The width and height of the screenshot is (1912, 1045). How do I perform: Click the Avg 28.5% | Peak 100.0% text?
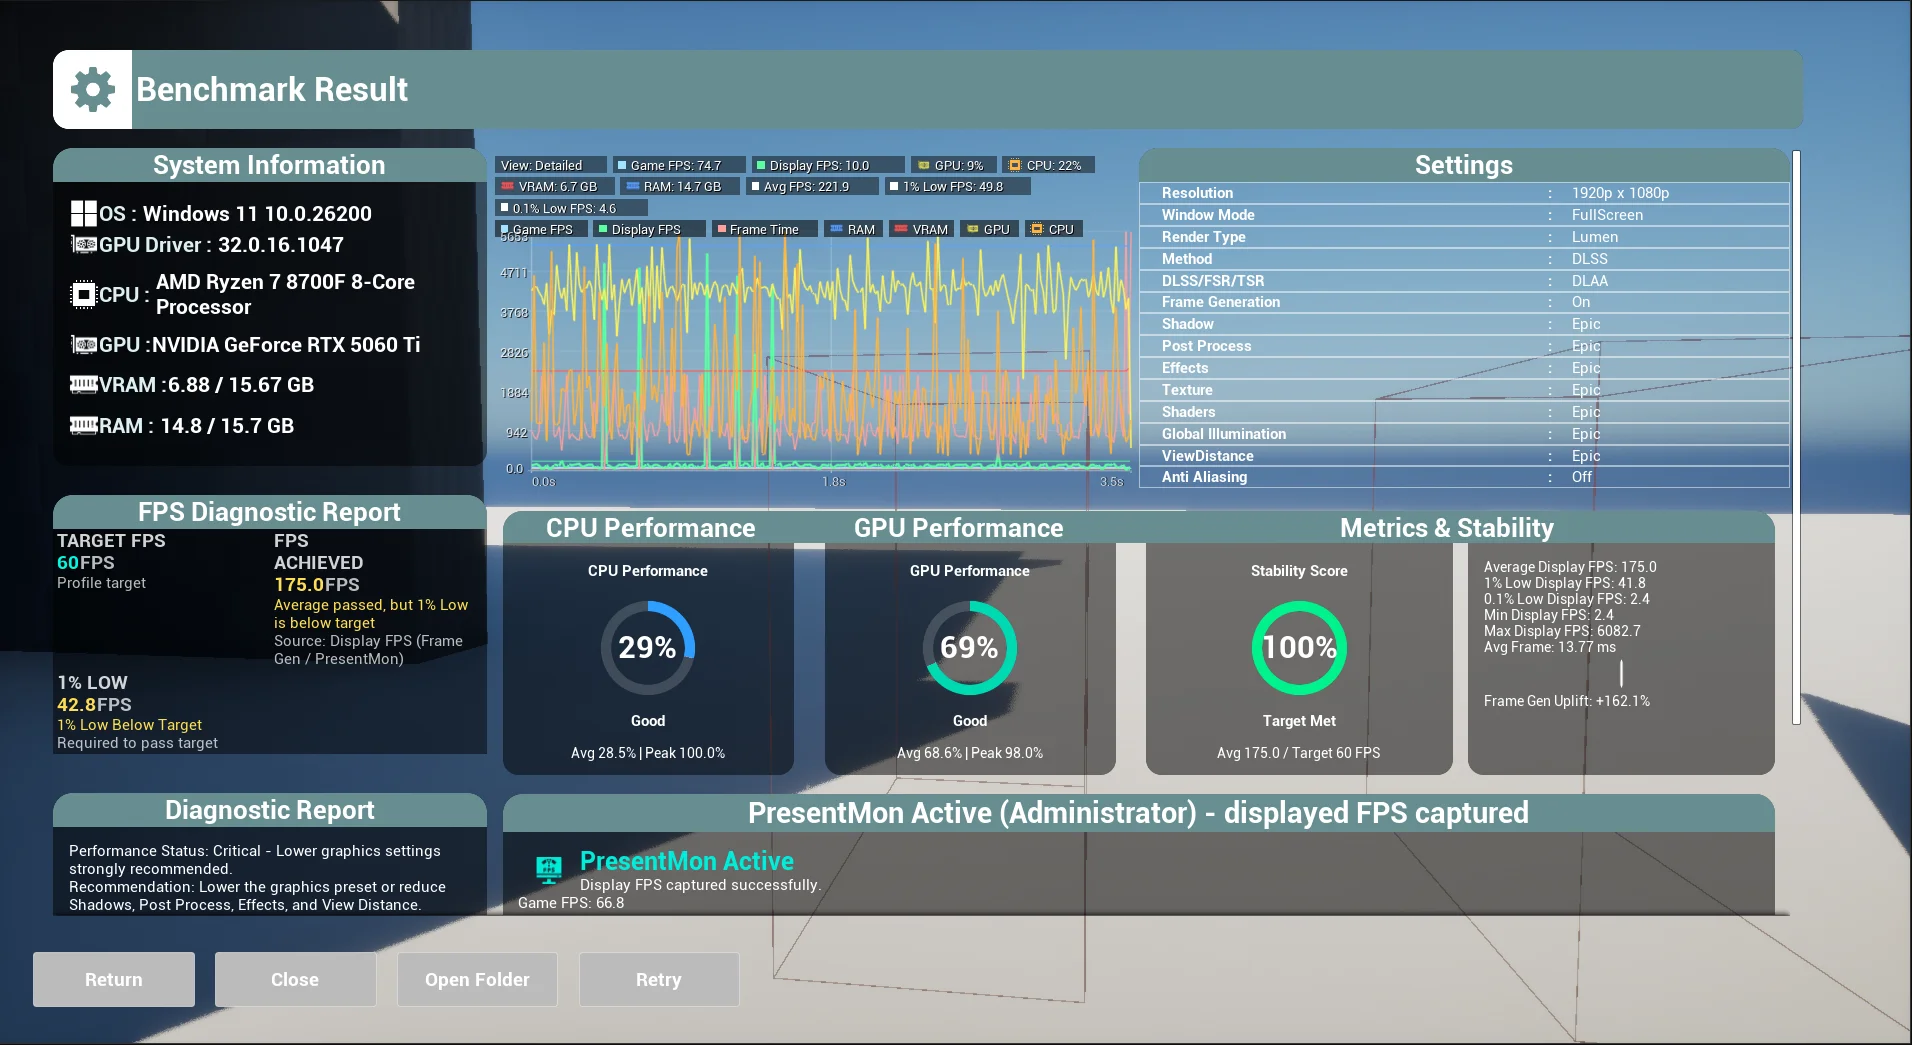tap(648, 753)
